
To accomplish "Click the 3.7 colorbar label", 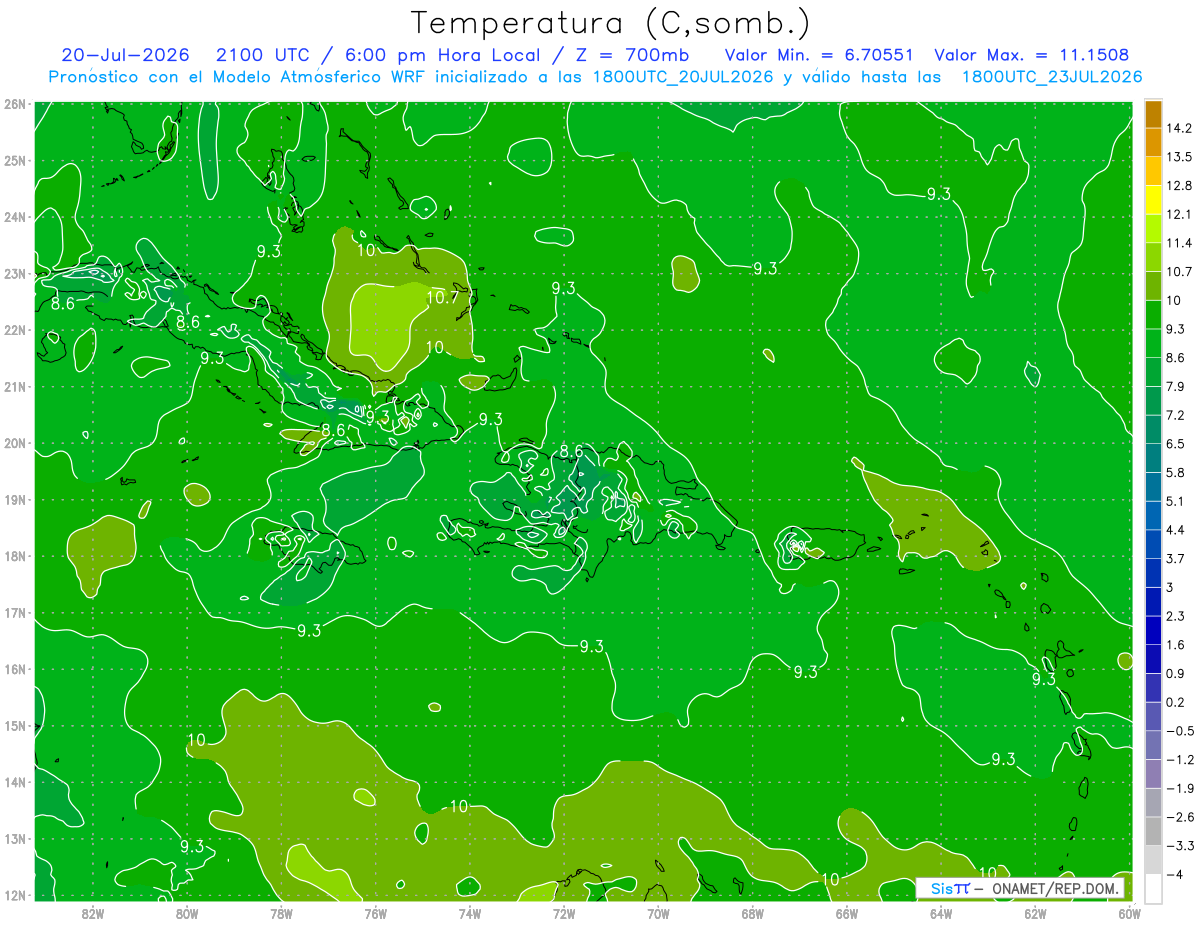I will (x=1174, y=558).
